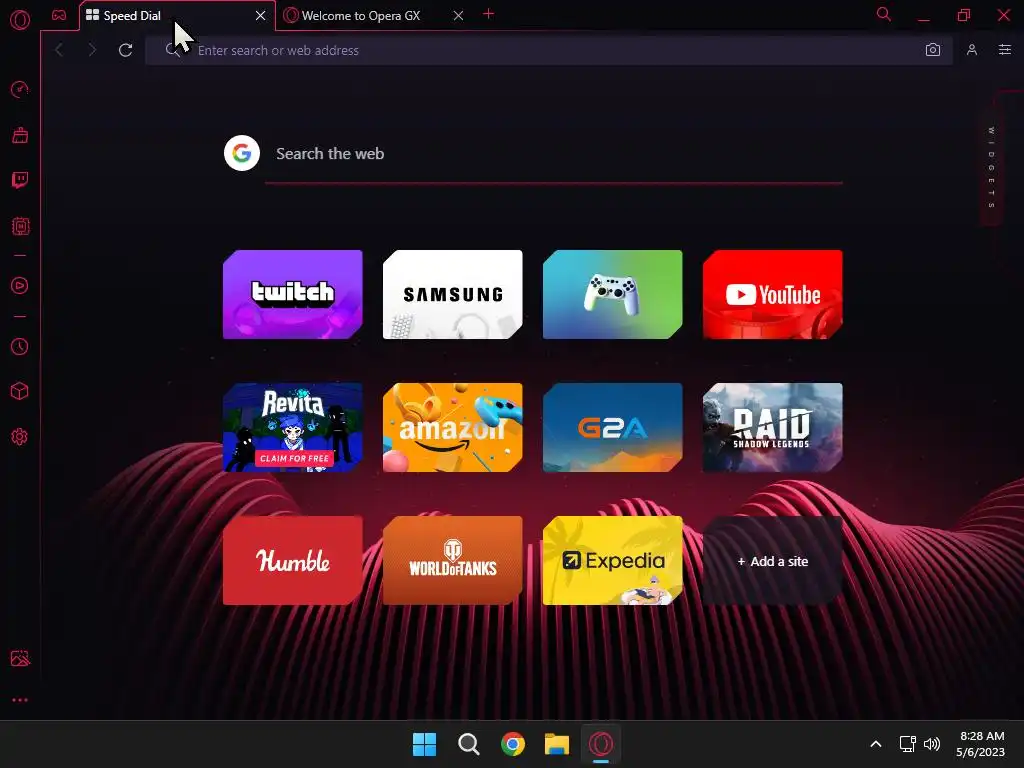Screen dimensions: 1024x768
Task: Go forward with the forward arrow
Action: 91,50
